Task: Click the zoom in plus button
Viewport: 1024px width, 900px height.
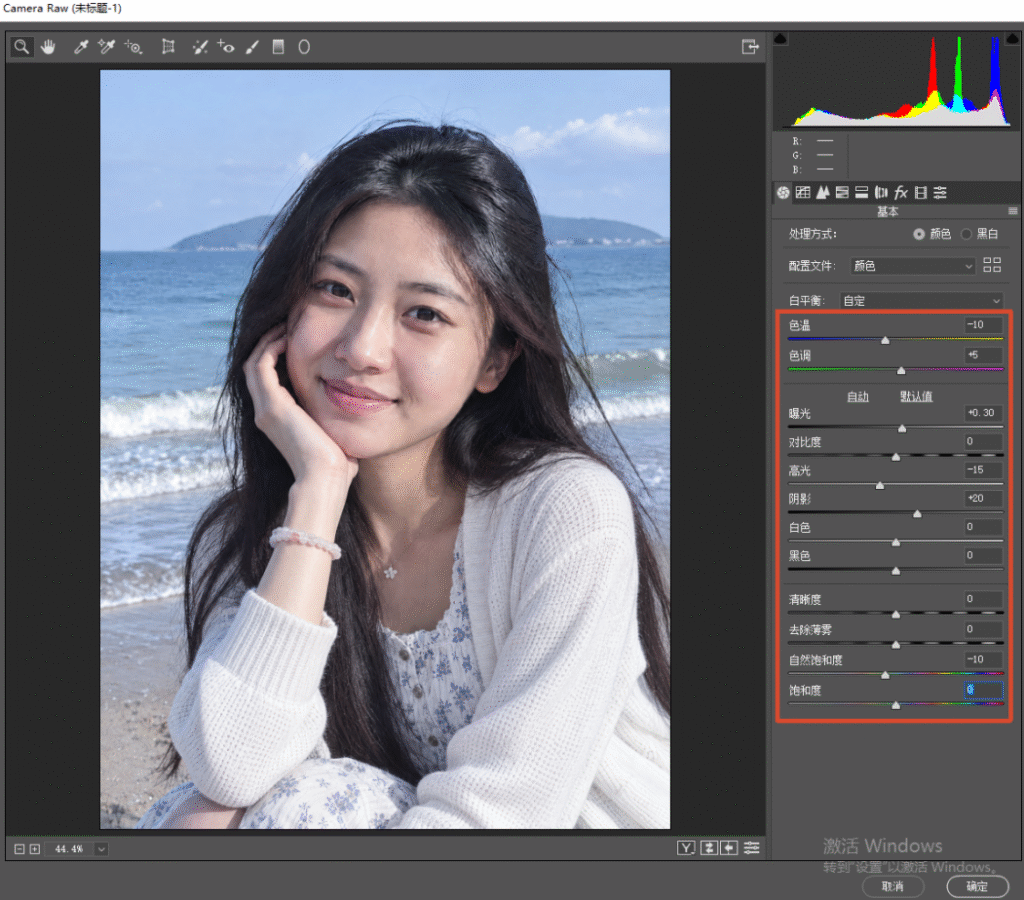Action: click(35, 849)
